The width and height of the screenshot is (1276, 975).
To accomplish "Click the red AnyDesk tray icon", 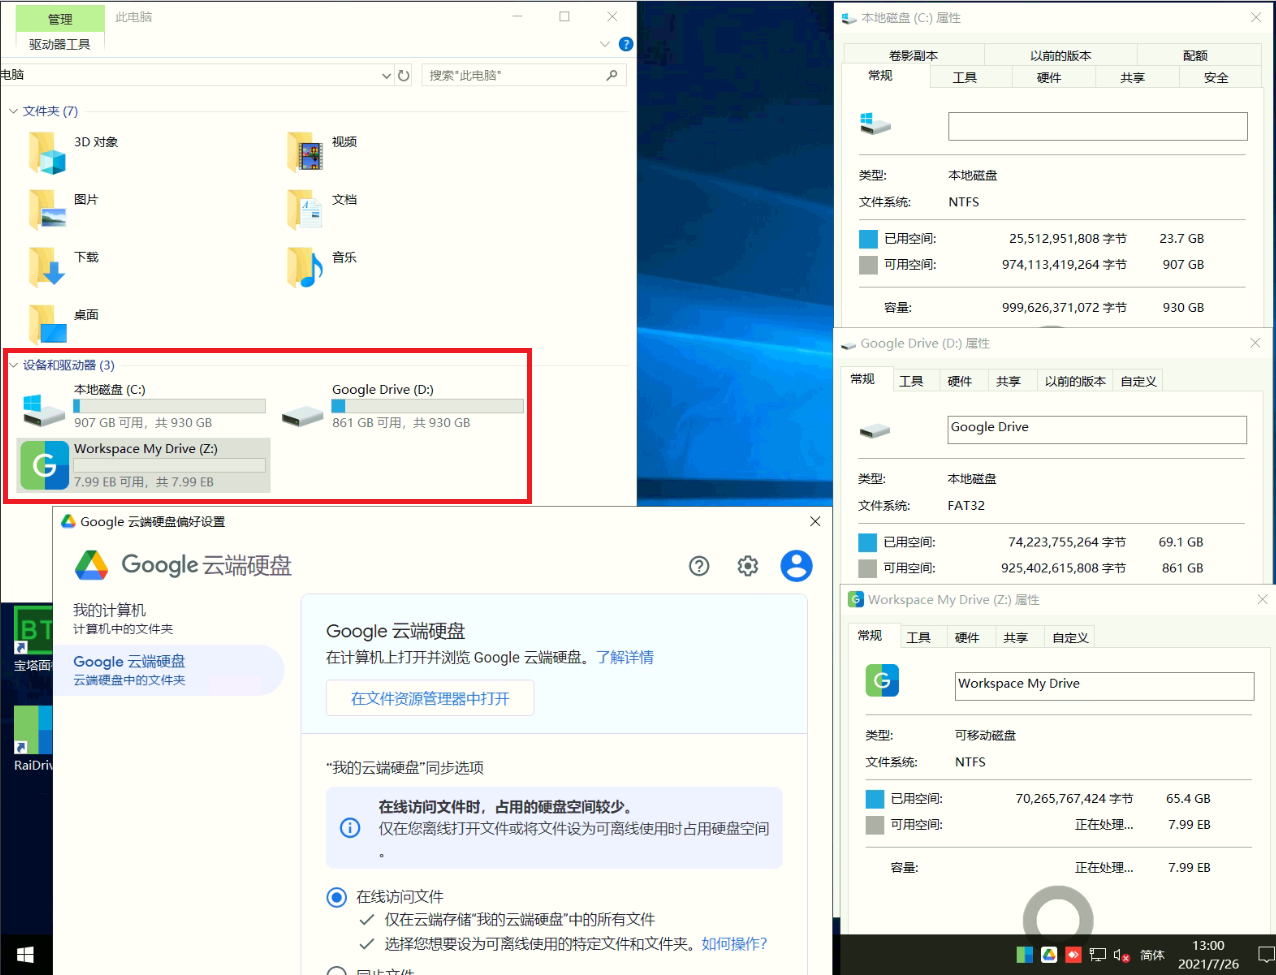I will click(1073, 955).
